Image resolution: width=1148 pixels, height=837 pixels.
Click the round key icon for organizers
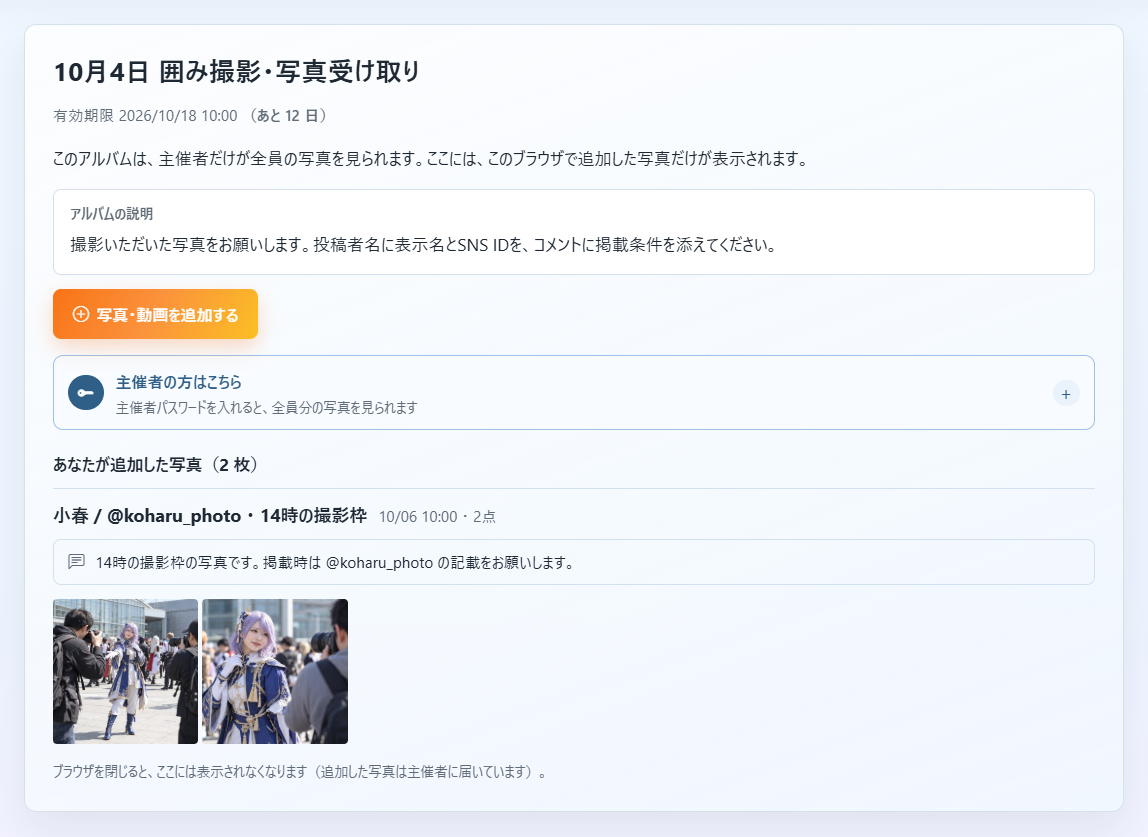[x=86, y=393]
